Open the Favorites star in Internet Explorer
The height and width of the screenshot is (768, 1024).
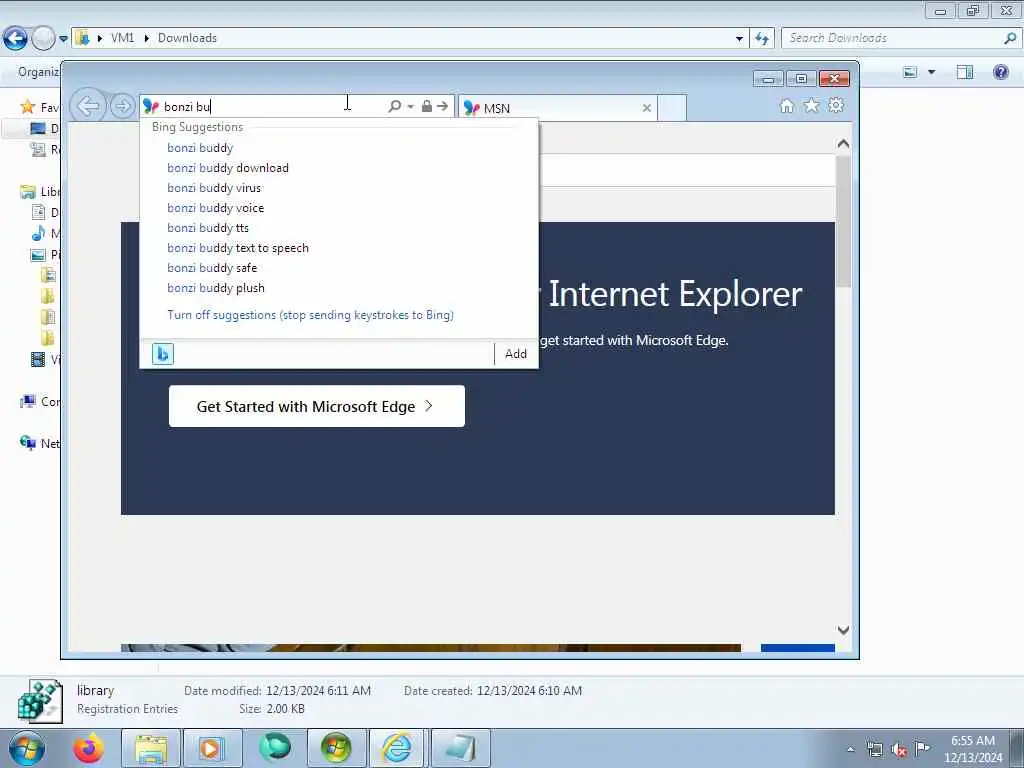tap(811, 106)
